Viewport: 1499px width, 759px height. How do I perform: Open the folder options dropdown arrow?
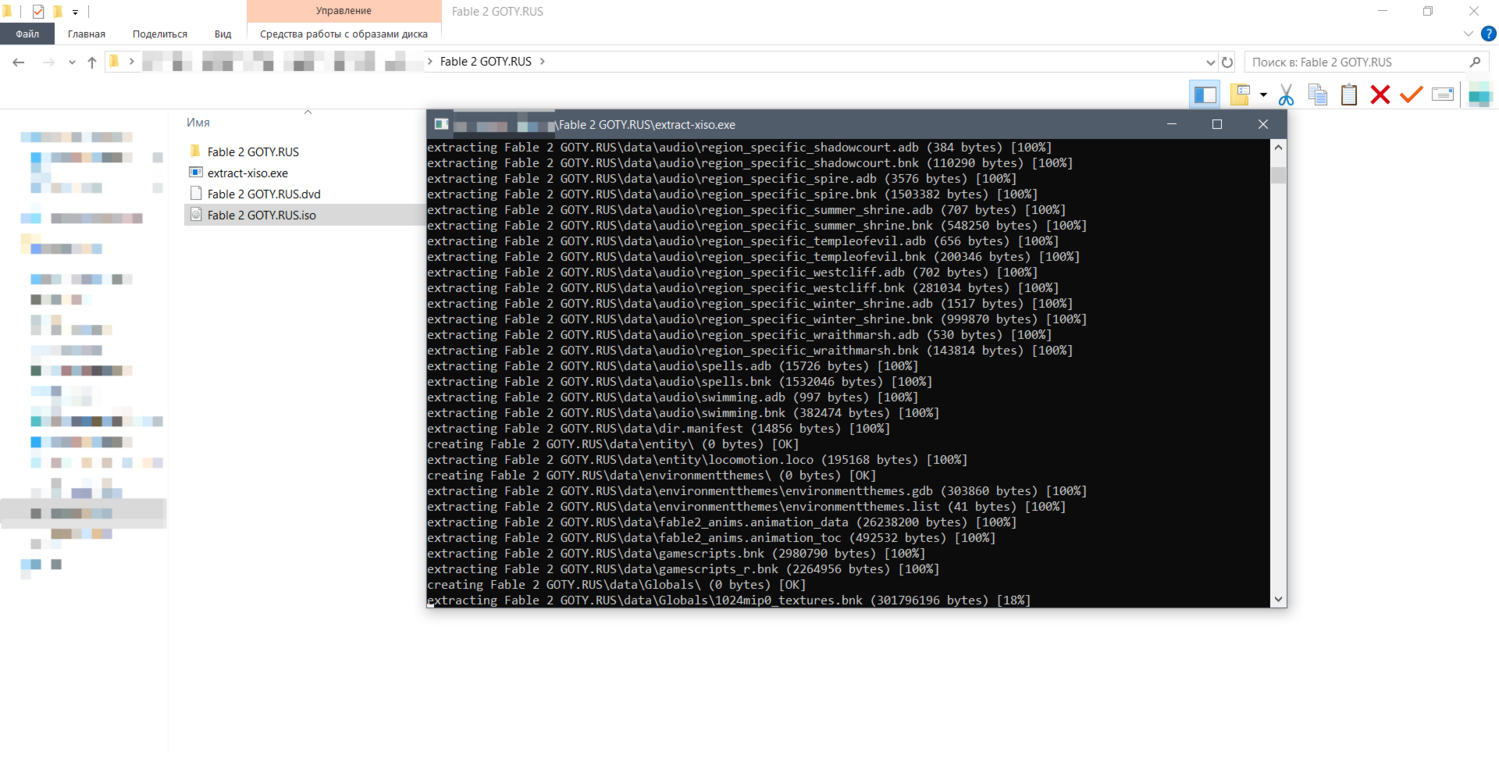[1263, 96]
